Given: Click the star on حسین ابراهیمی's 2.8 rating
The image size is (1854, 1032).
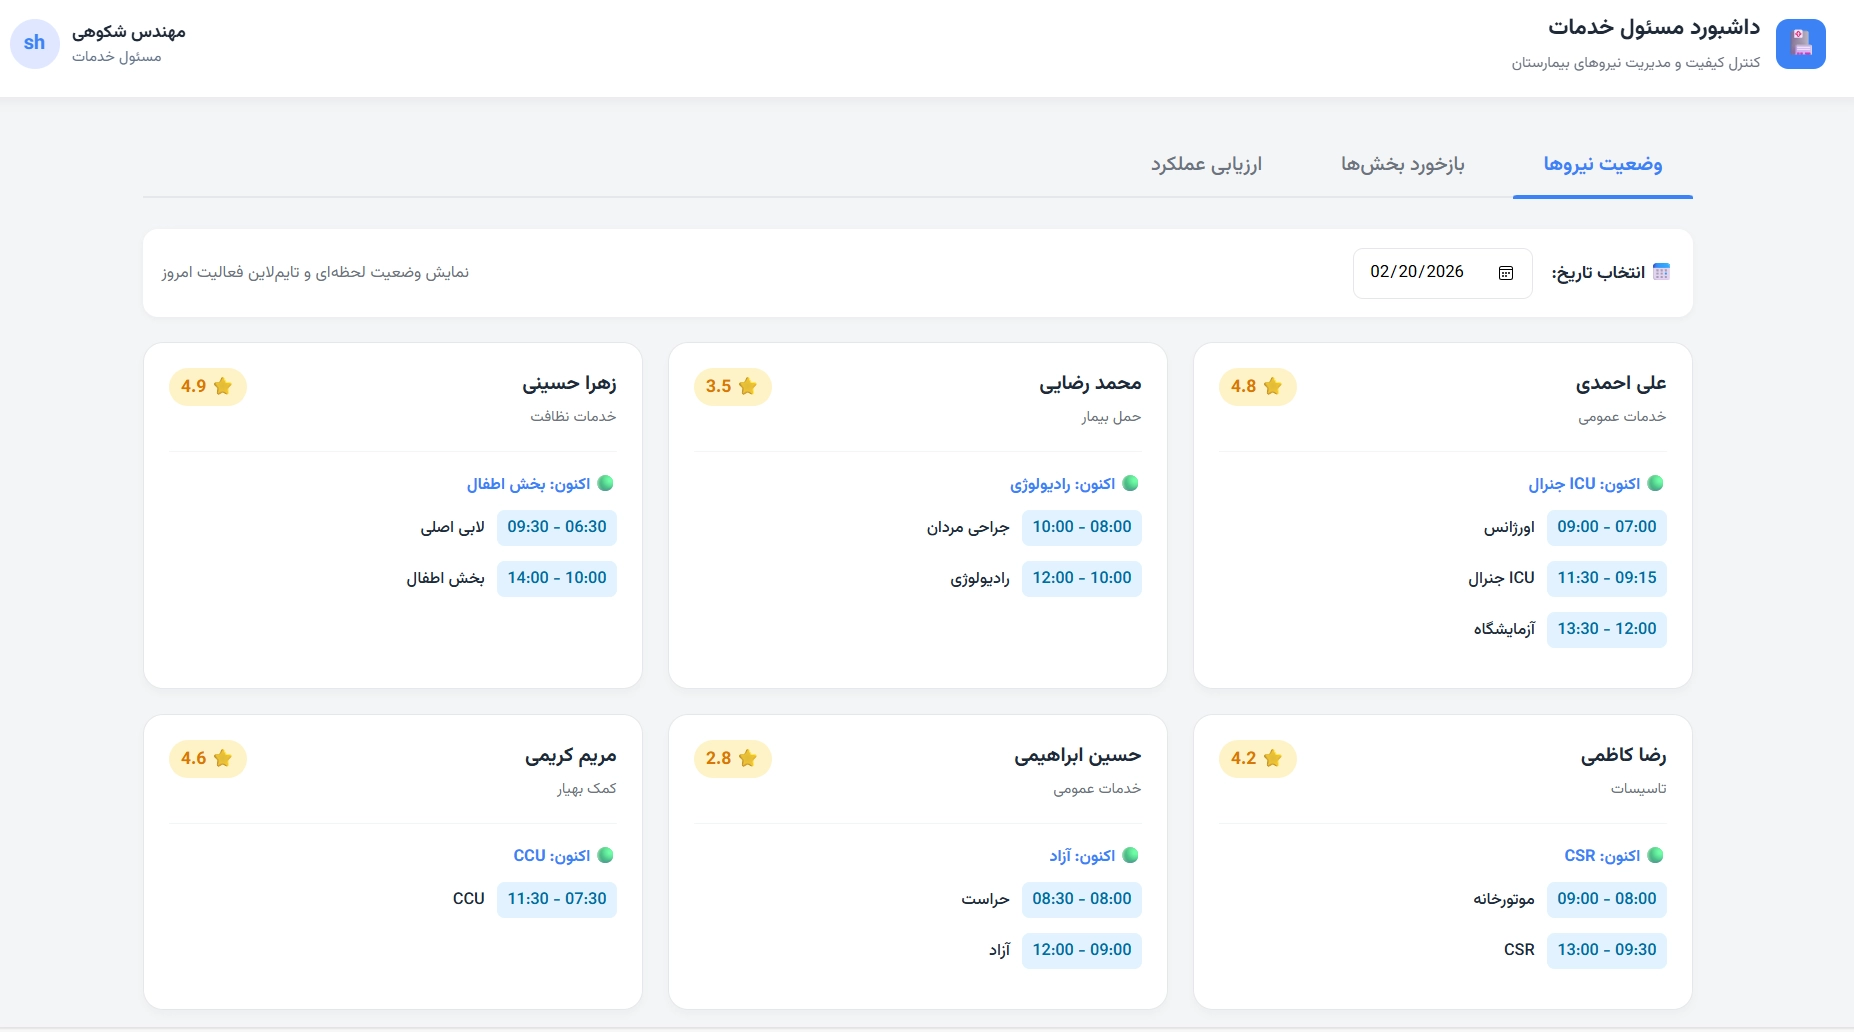Looking at the screenshot, I should (x=747, y=759).
